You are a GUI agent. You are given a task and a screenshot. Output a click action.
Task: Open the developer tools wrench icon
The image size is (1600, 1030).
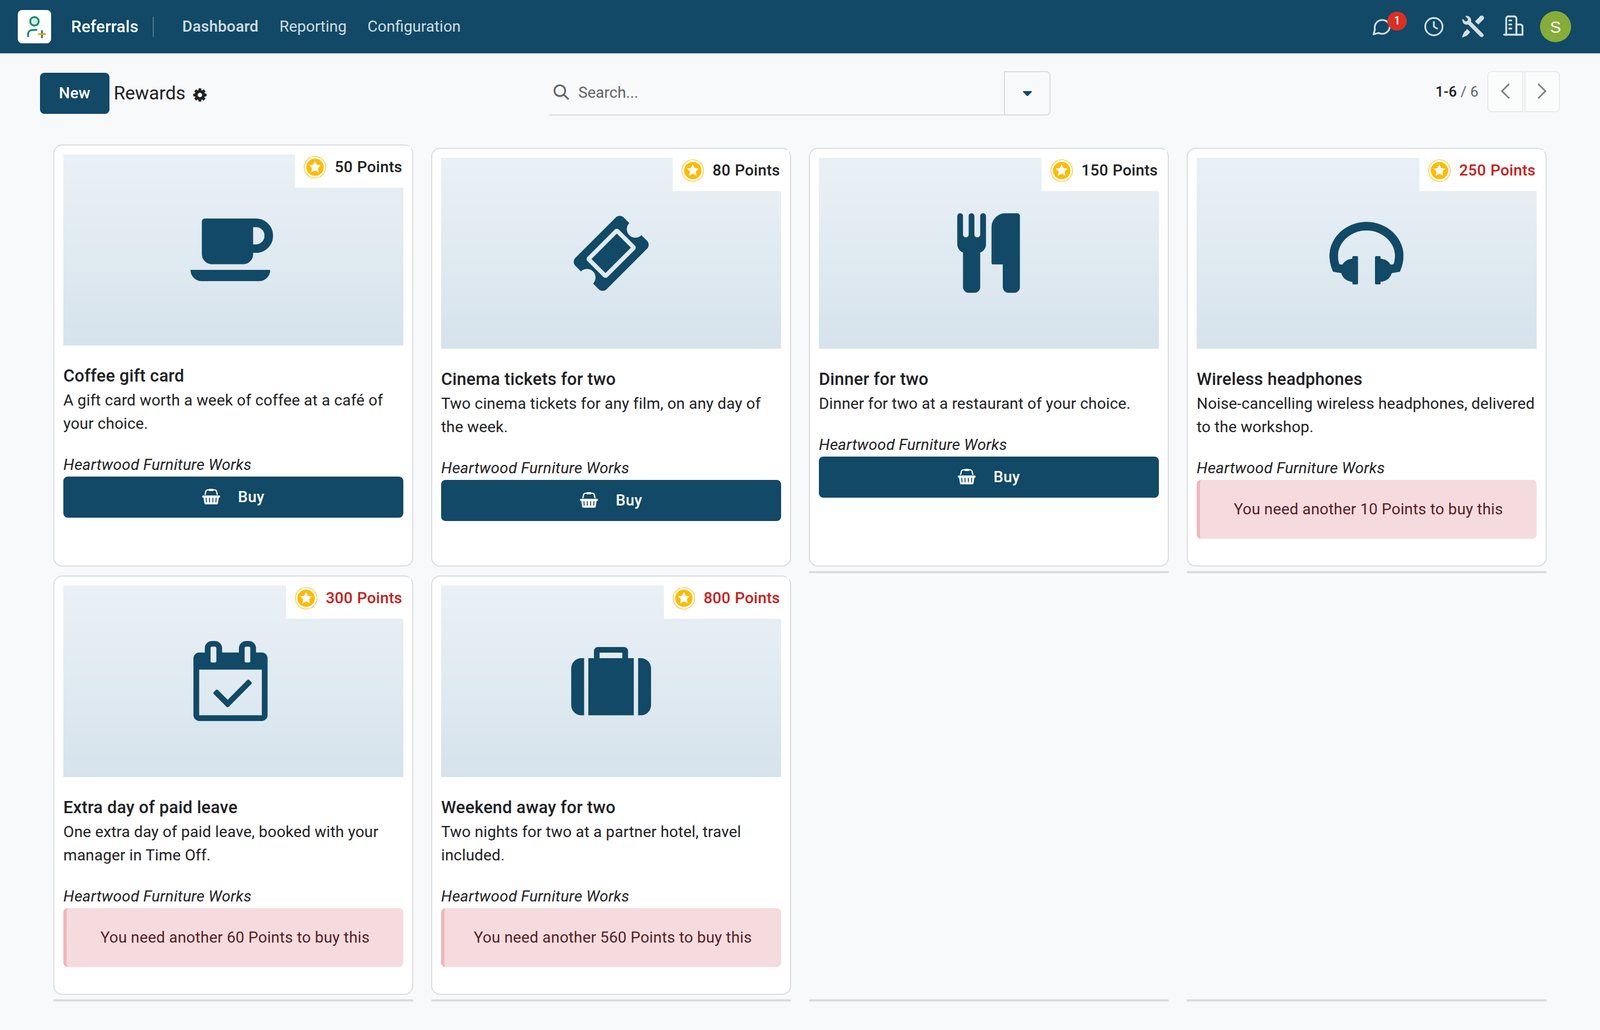point(1473,27)
